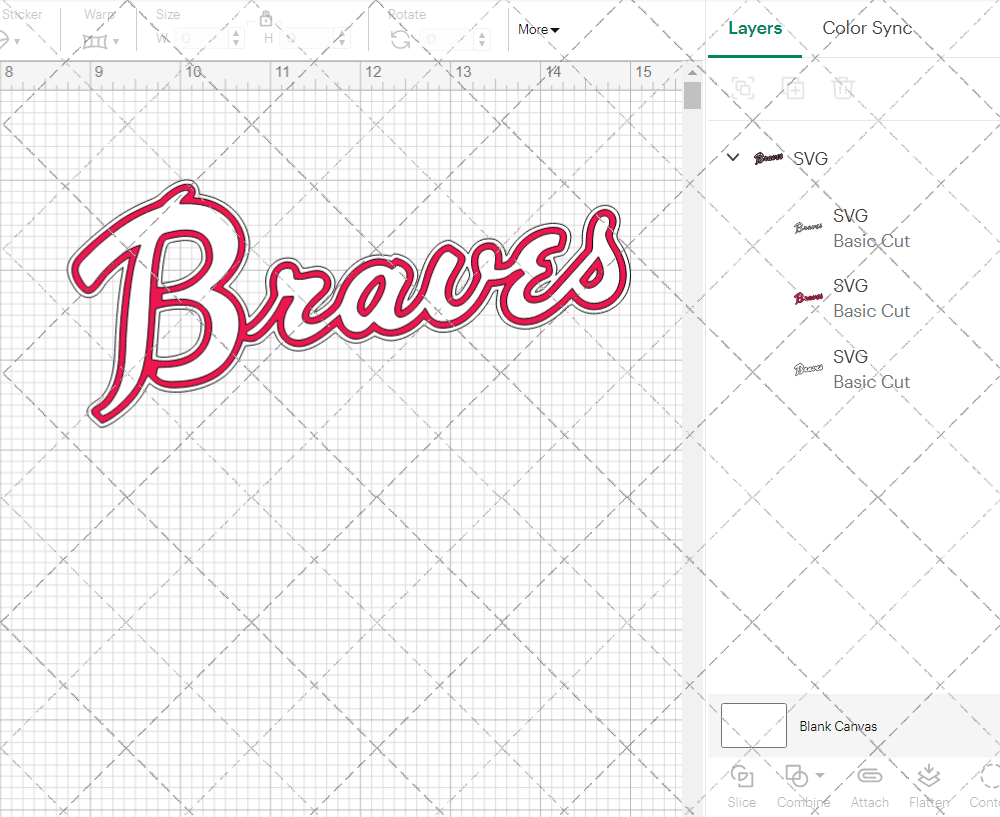
Task: Collapse the SVG group chevron
Action: point(733,157)
